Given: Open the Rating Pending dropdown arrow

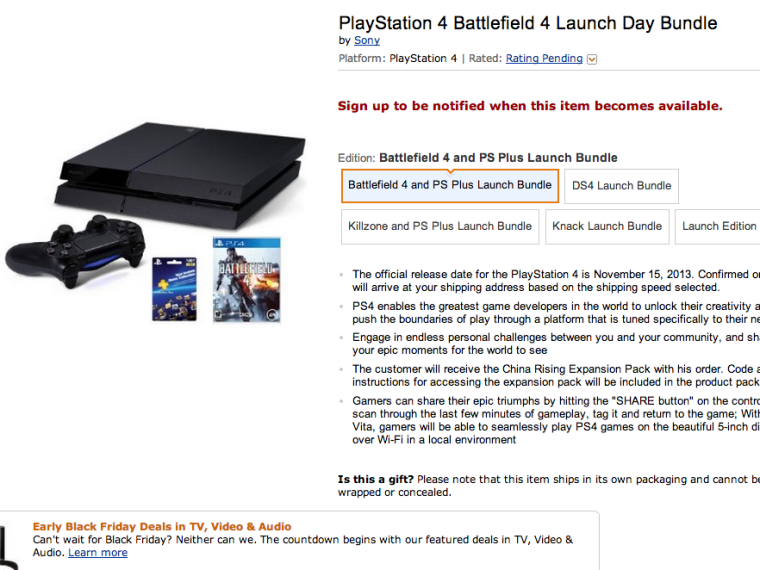Looking at the screenshot, I should [592, 59].
